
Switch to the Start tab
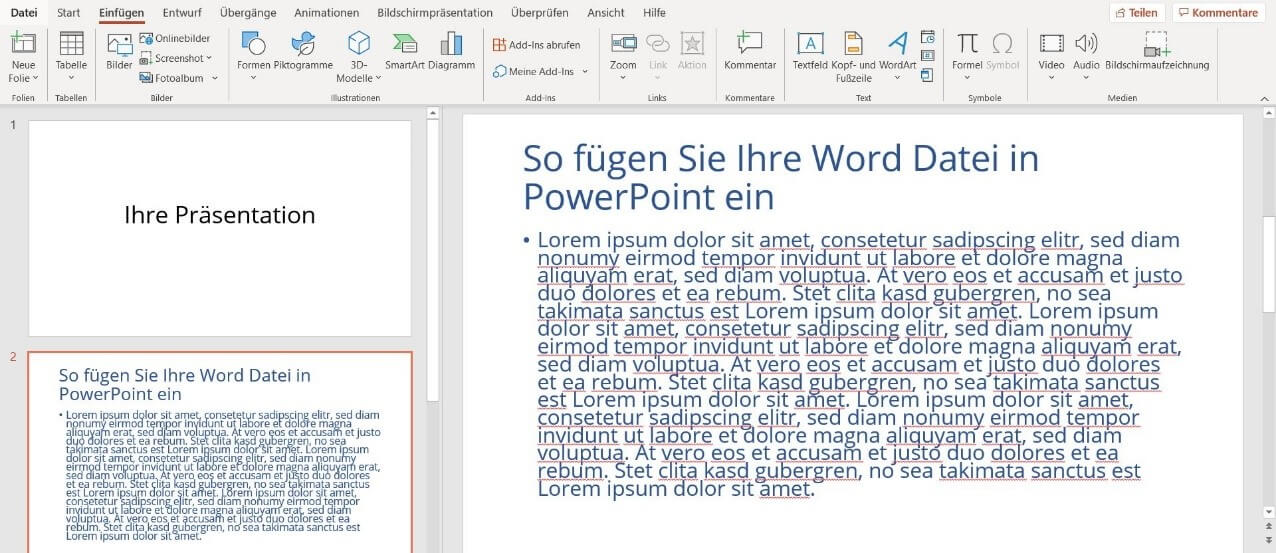point(69,13)
